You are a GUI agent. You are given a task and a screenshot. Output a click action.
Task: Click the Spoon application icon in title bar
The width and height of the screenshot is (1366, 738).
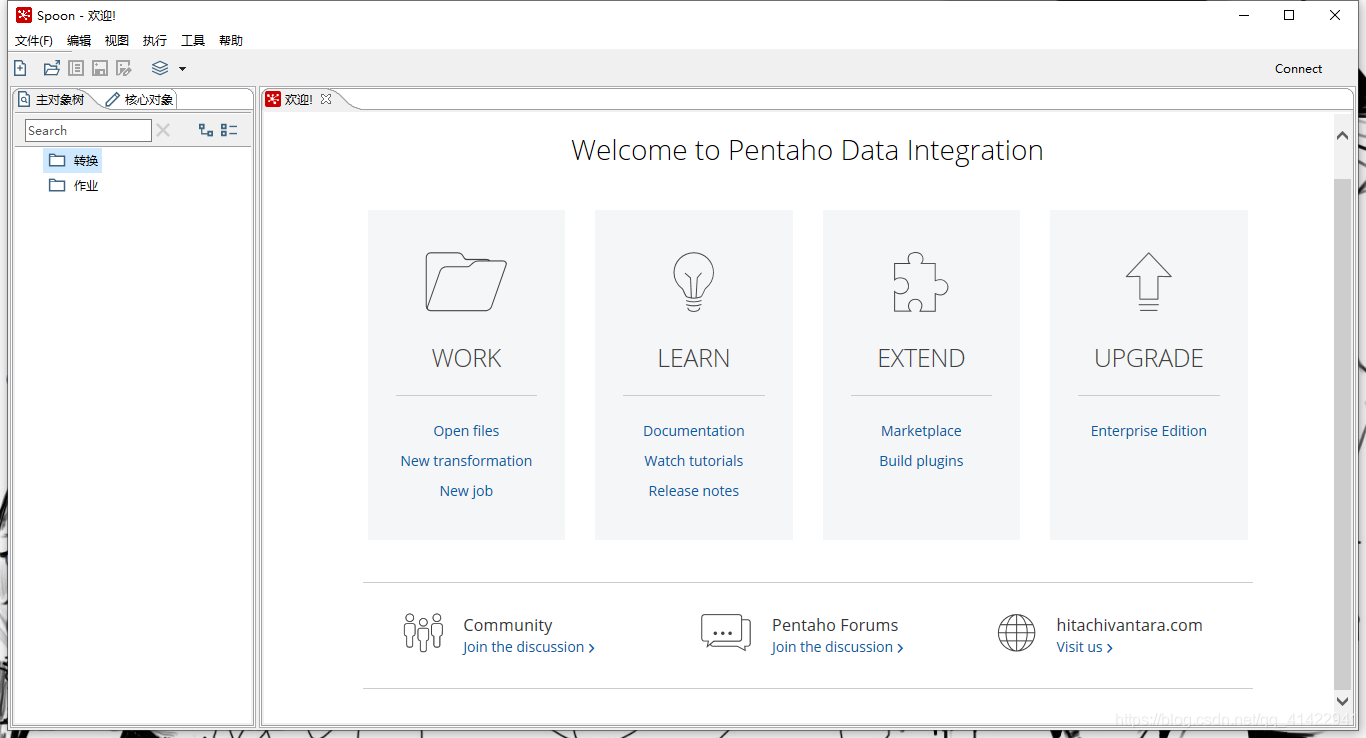point(24,15)
